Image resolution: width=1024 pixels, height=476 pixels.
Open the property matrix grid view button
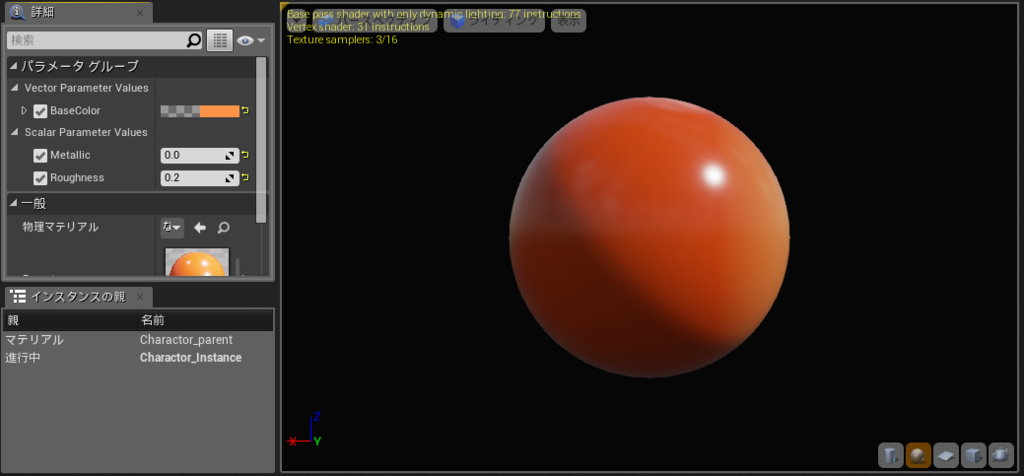[220, 40]
